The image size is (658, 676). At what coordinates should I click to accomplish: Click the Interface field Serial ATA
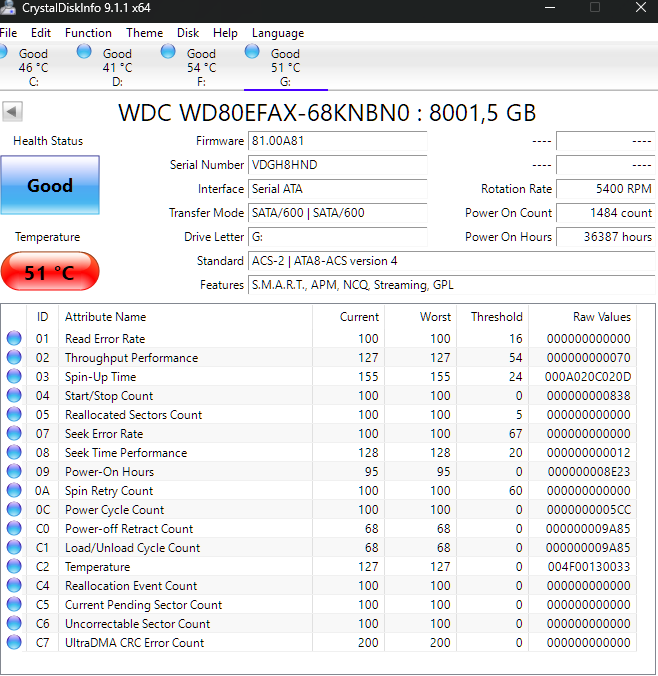(x=338, y=189)
